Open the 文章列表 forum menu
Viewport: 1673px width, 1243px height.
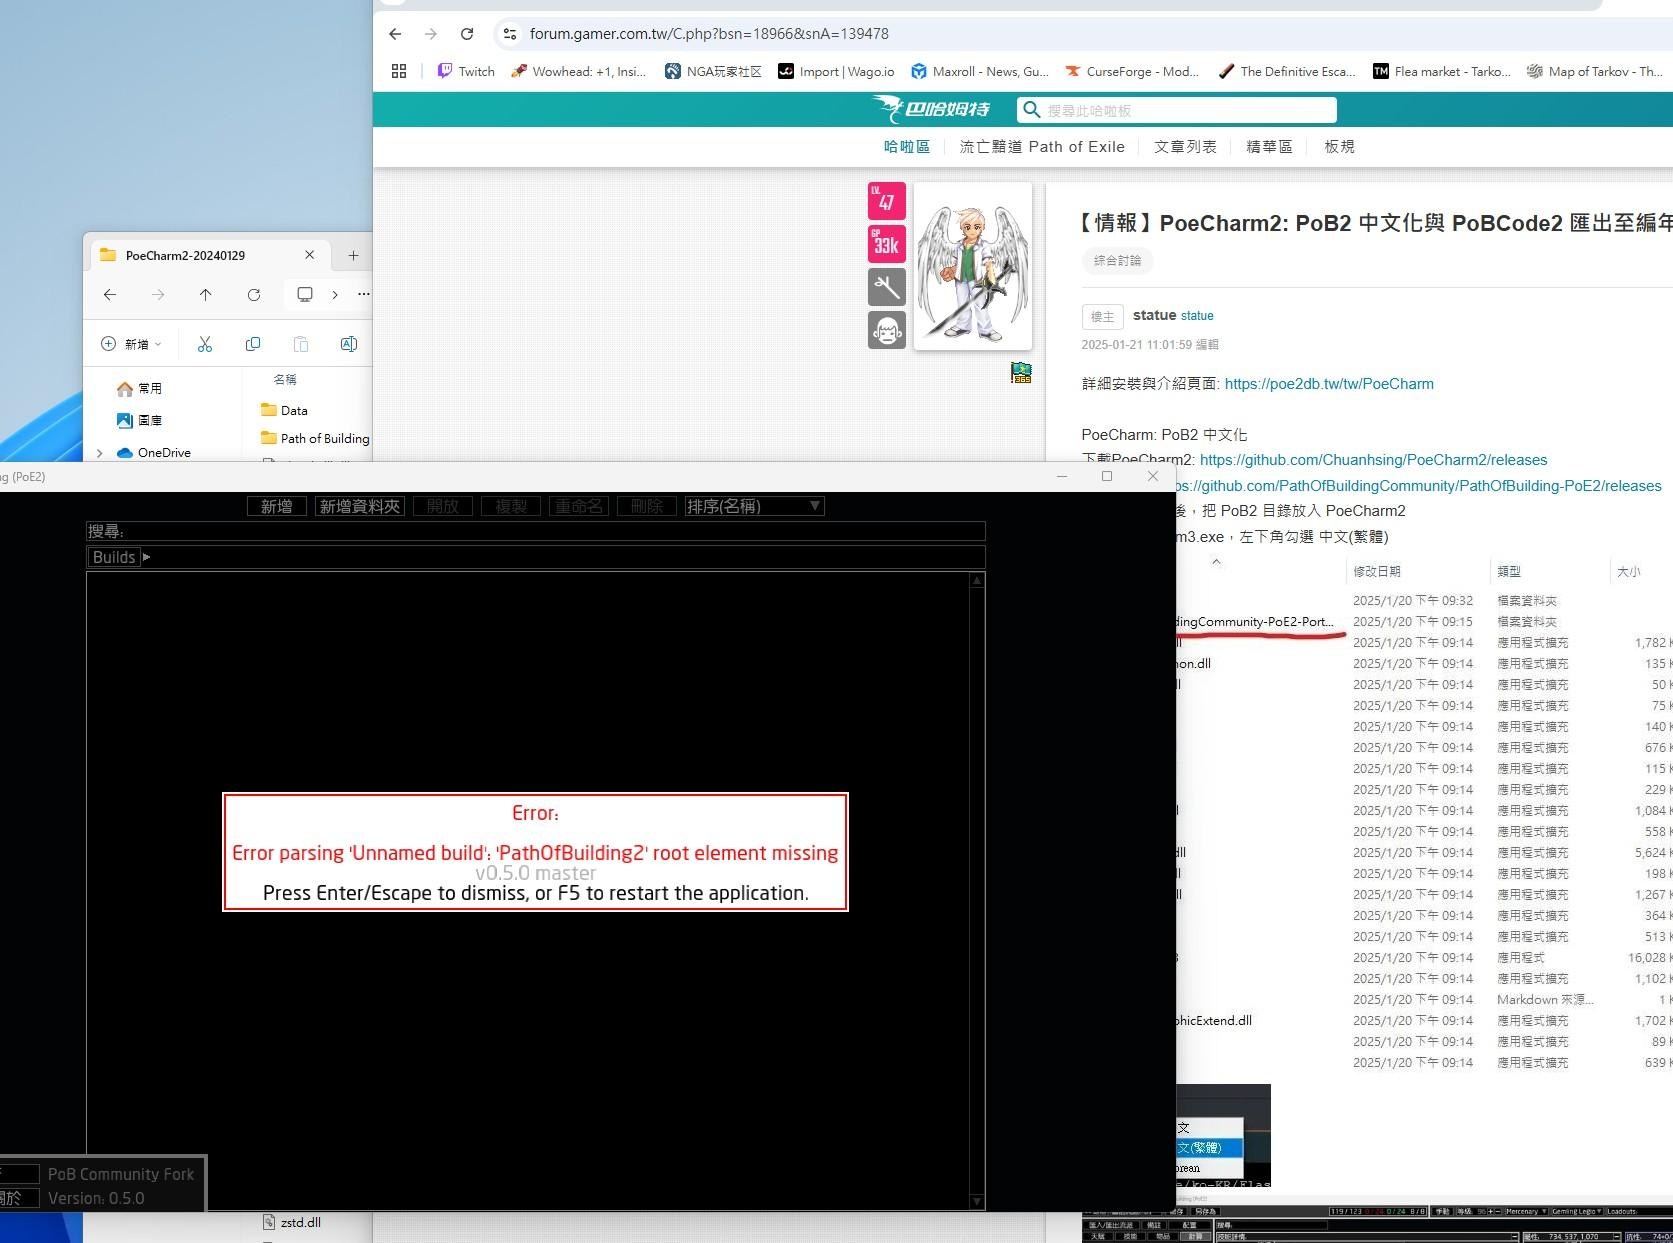1185,147
